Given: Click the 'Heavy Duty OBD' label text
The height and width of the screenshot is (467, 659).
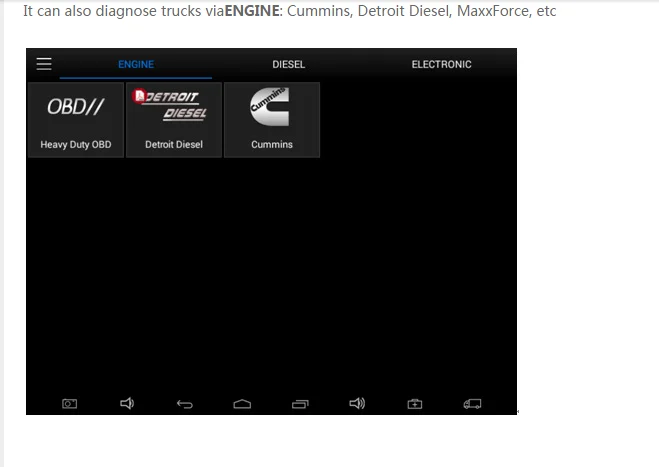Looking at the screenshot, I should (76, 145).
